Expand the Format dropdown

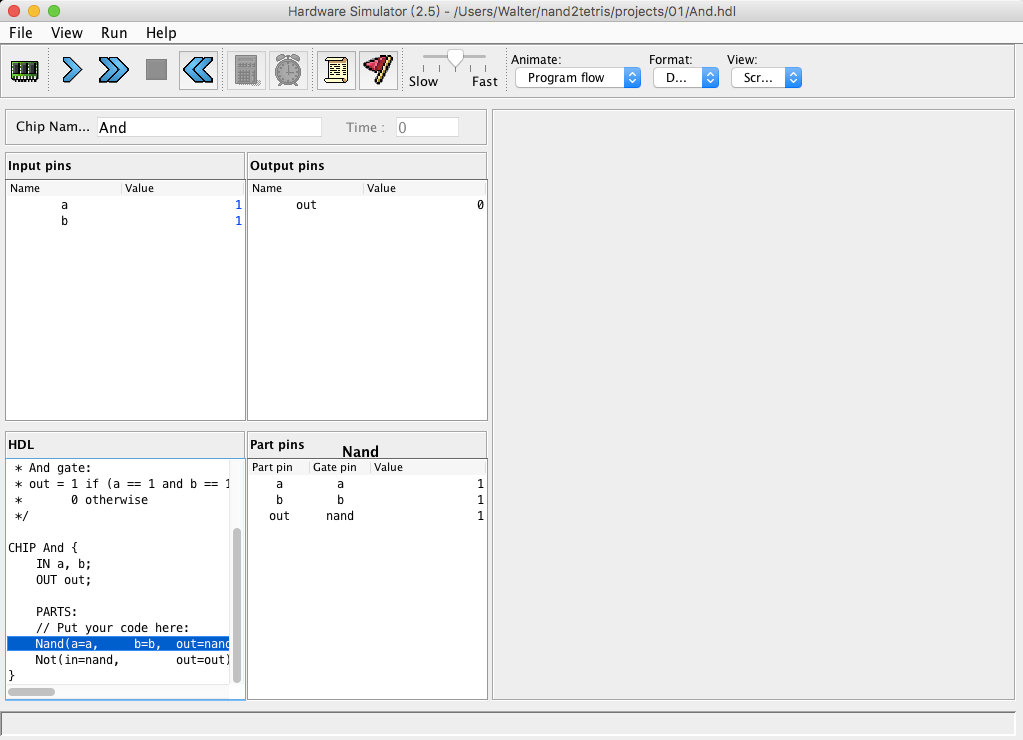click(685, 78)
